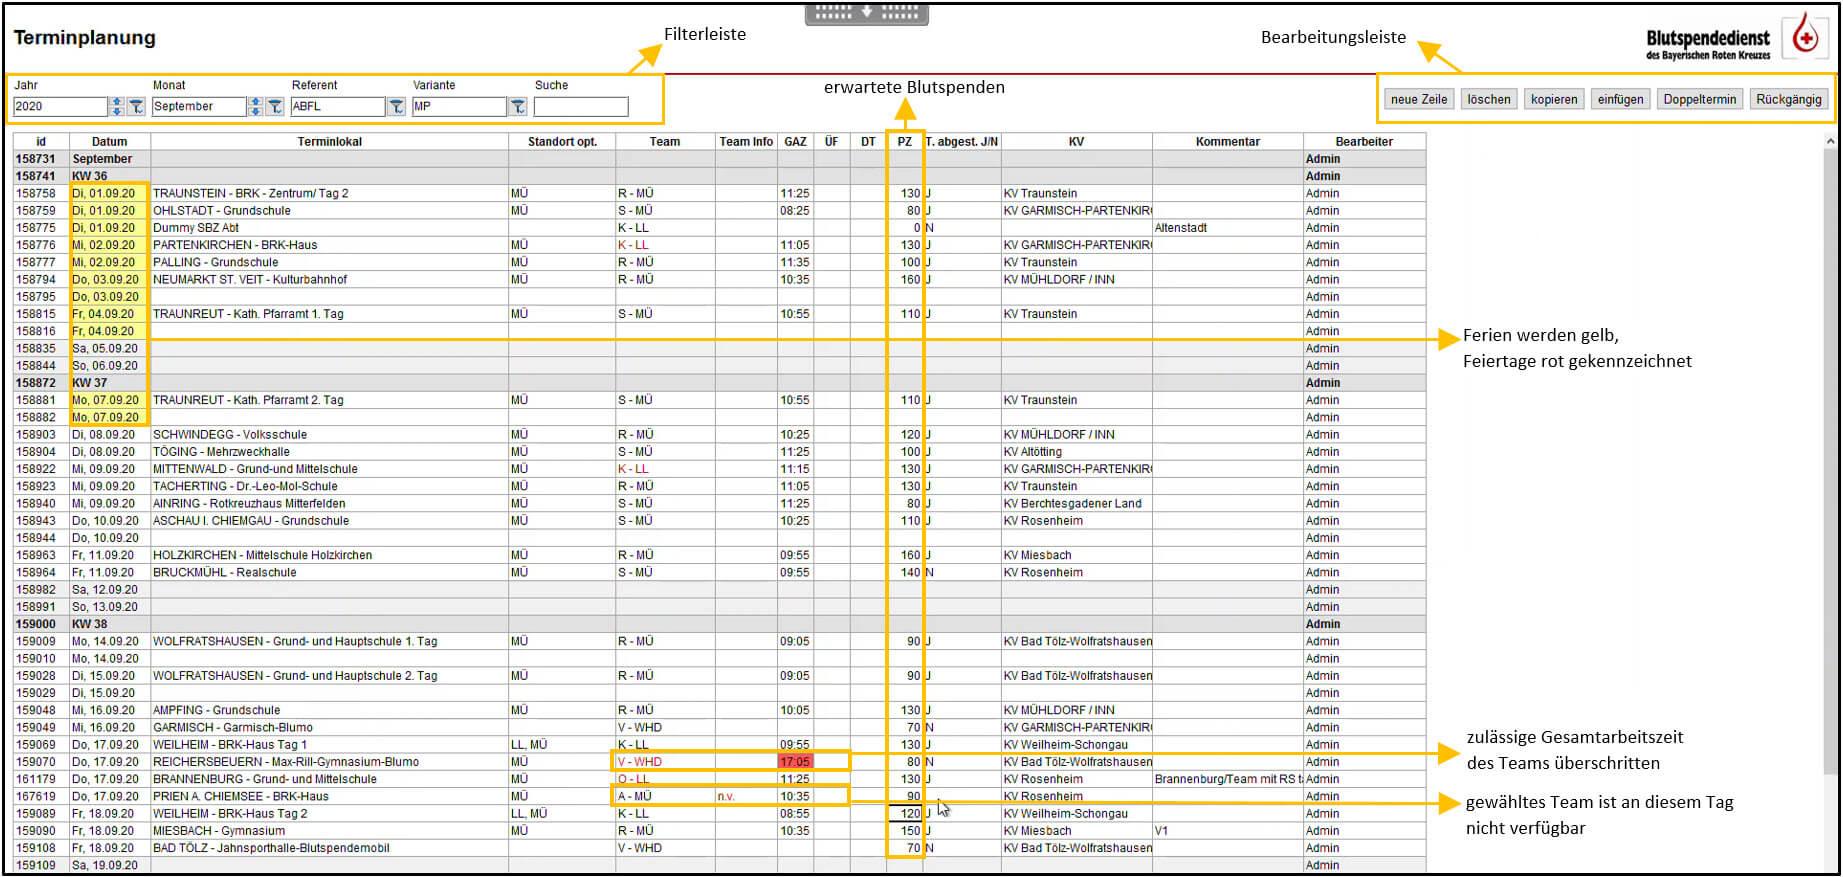
Task: Click the Monat field showing September
Action: tap(198, 106)
